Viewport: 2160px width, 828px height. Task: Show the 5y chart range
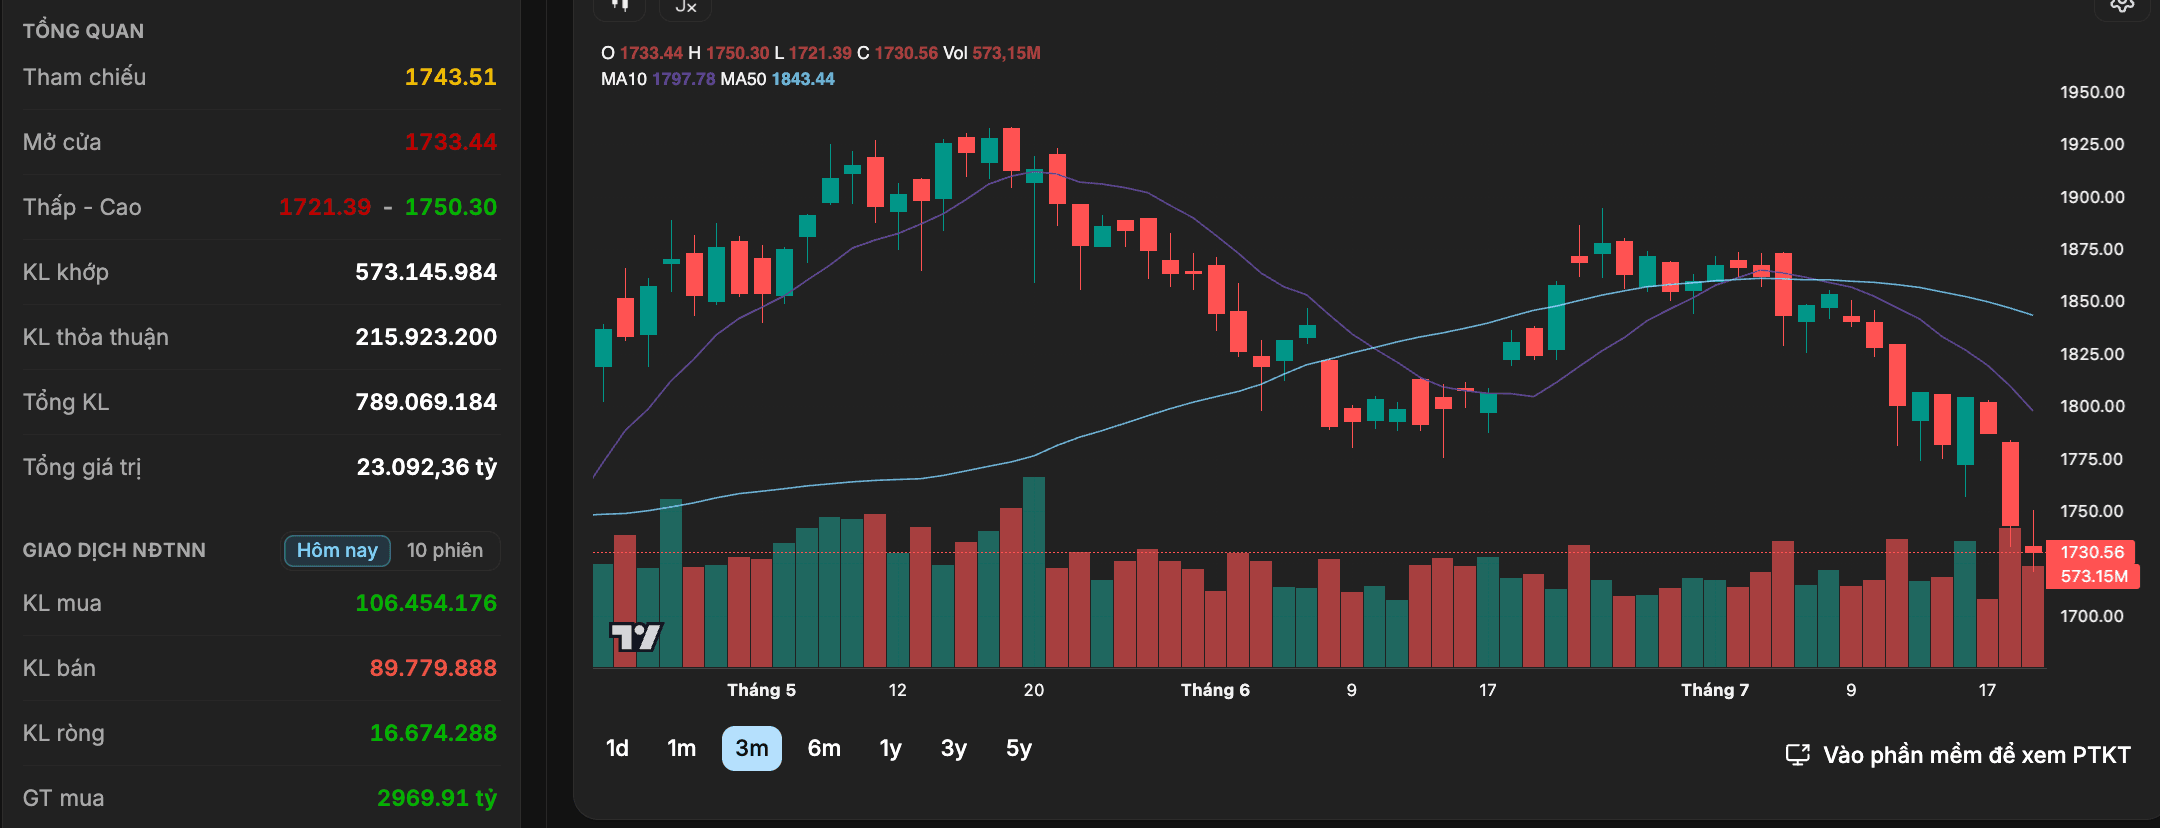pos(1019,748)
